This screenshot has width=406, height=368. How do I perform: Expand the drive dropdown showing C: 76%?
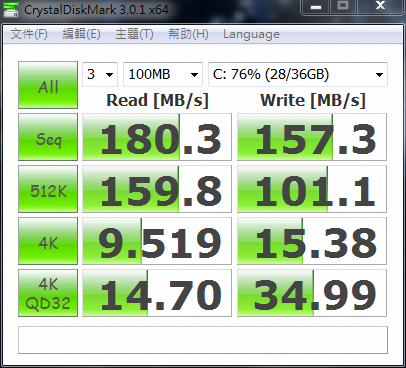(298, 74)
